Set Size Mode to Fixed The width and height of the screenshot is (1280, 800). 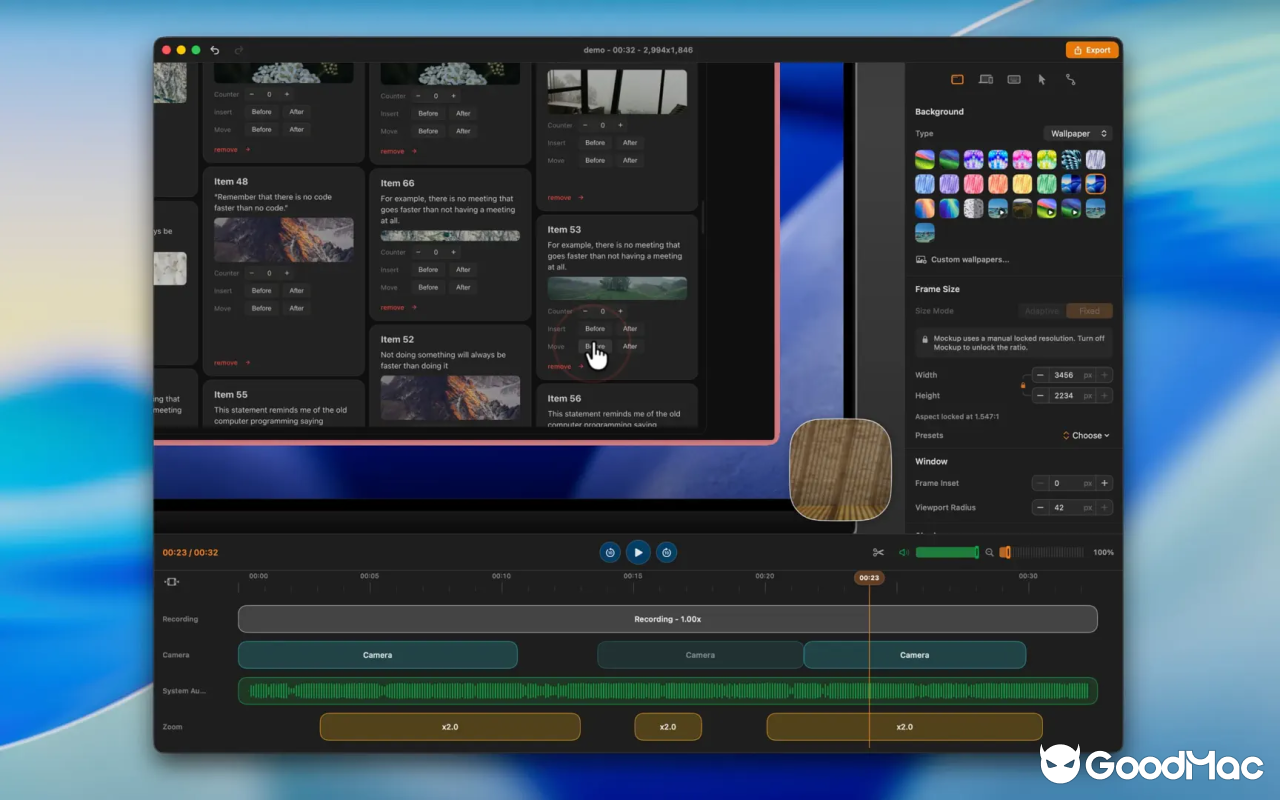pos(1089,311)
